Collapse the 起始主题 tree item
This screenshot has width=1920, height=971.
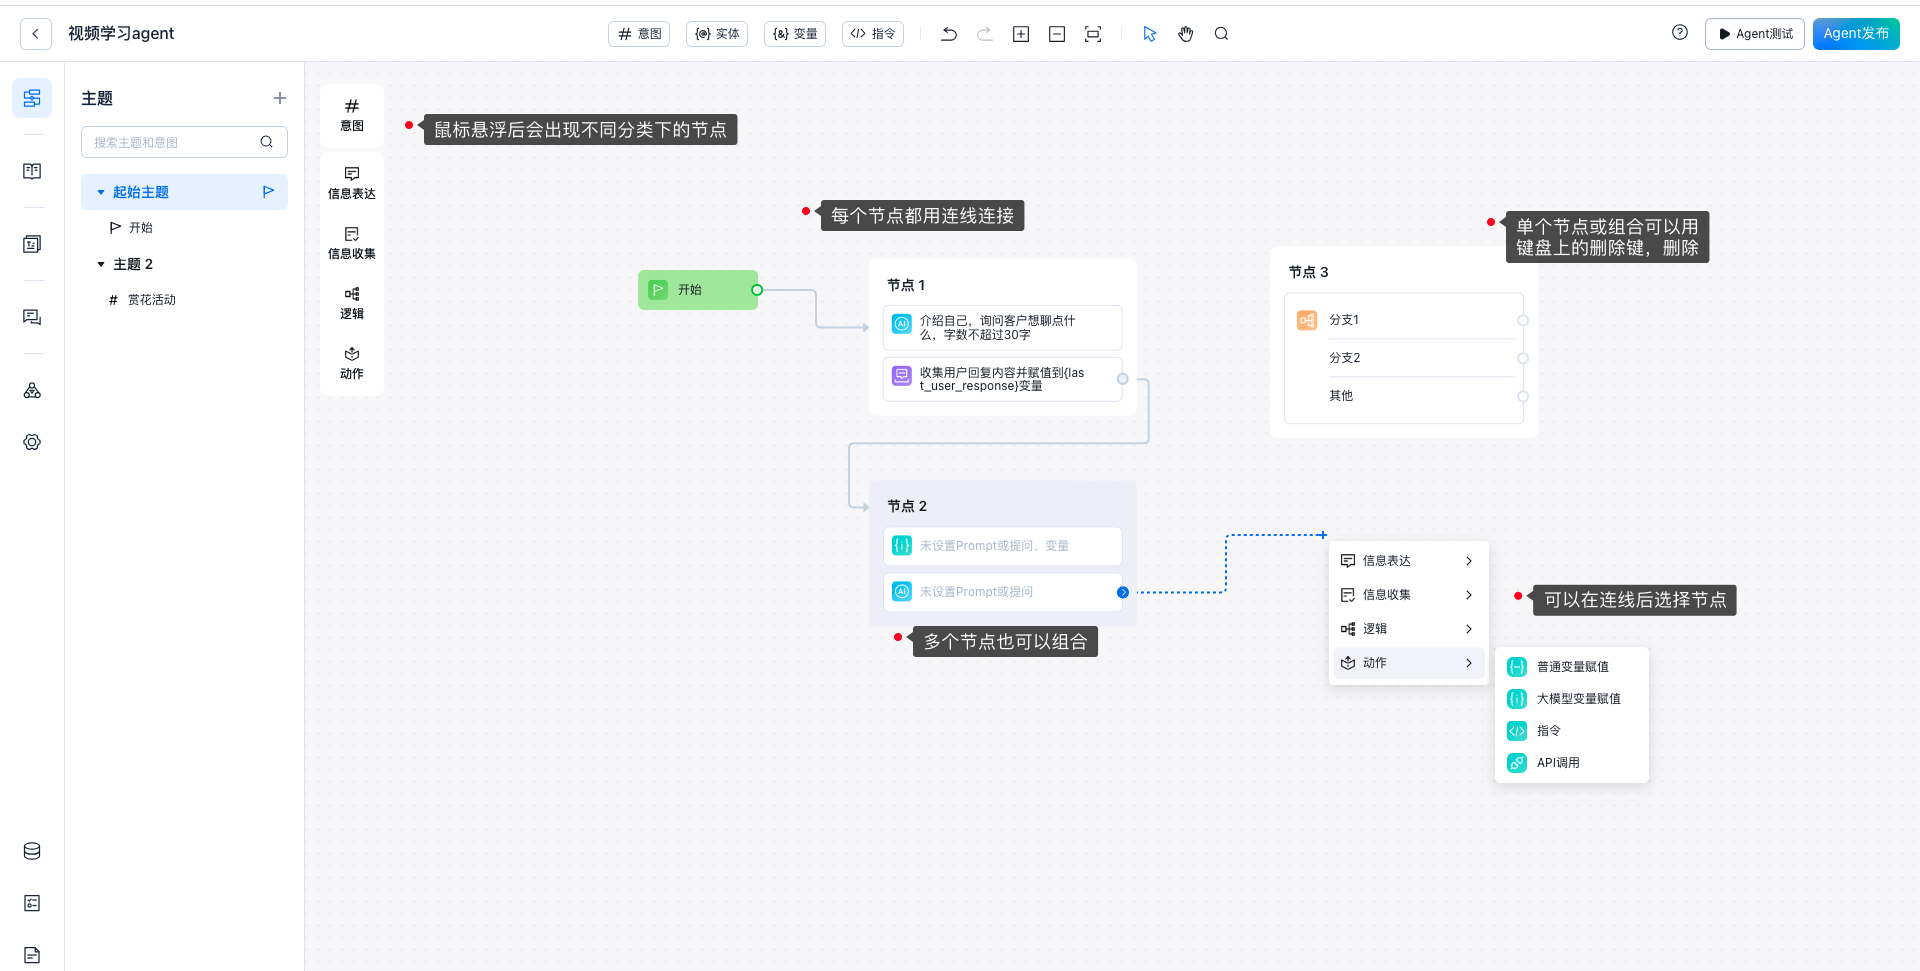(x=101, y=192)
